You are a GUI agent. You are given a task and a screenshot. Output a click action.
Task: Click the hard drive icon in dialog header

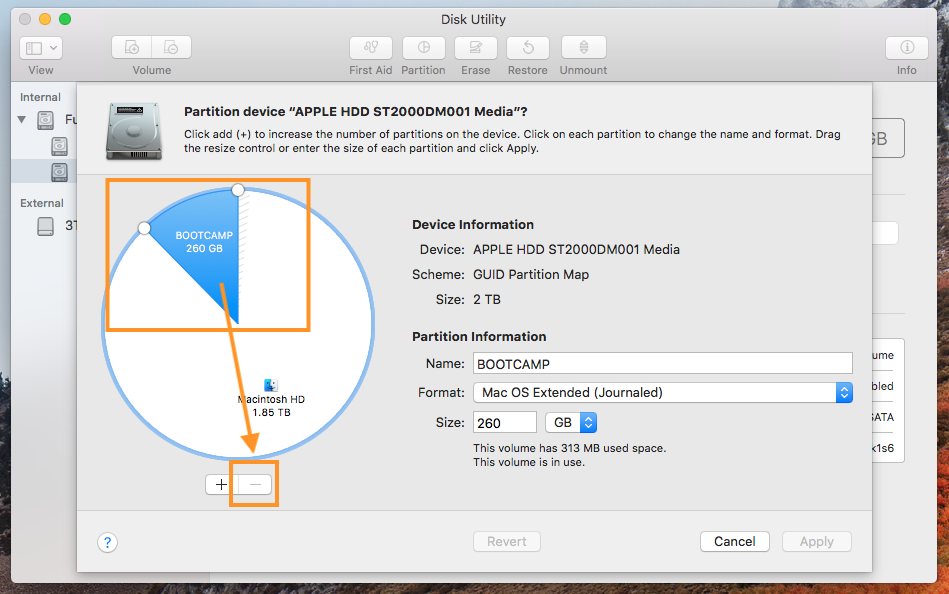point(134,131)
